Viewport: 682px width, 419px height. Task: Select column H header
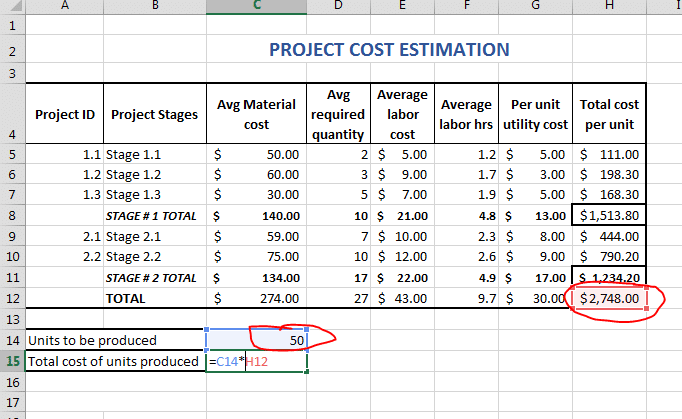[609, 7]
